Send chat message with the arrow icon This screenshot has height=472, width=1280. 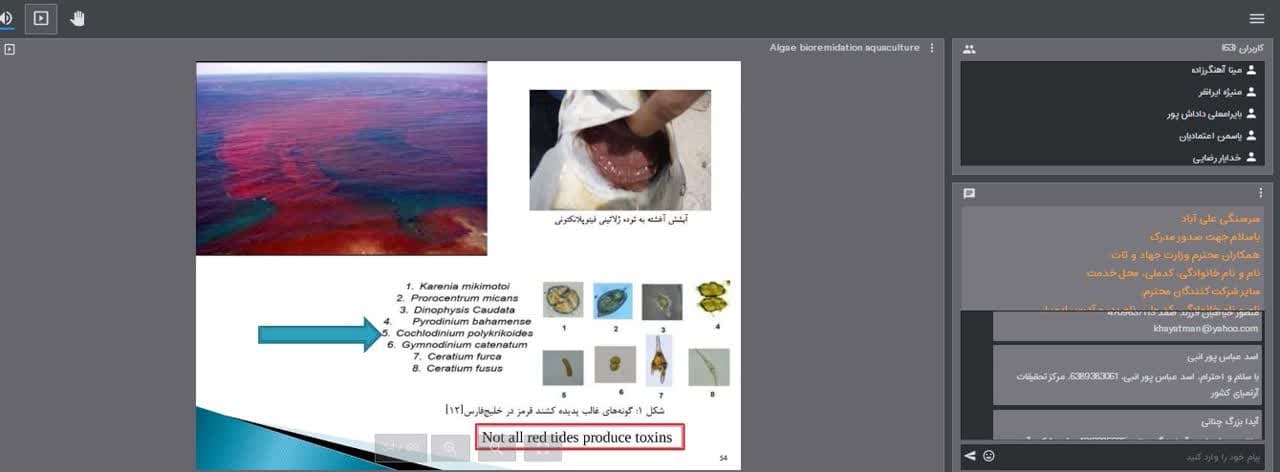coord(969,456)
